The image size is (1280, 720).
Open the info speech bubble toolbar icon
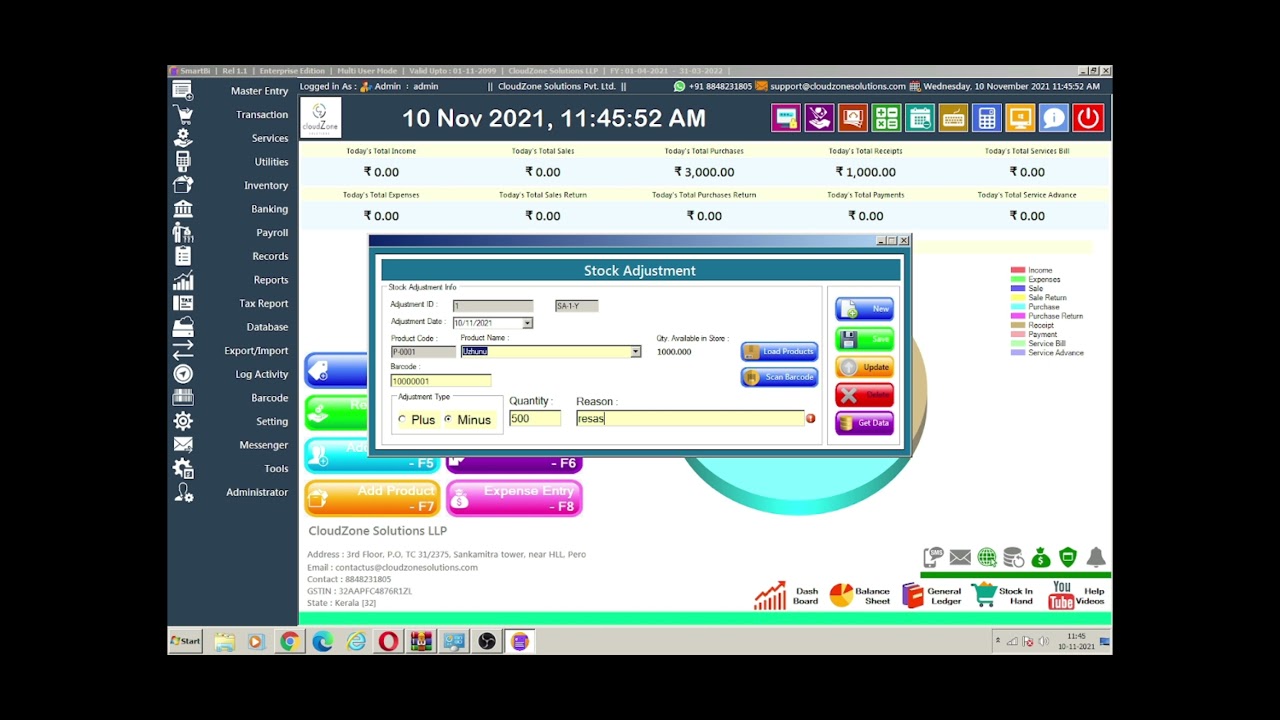(x=1054, y=118)
